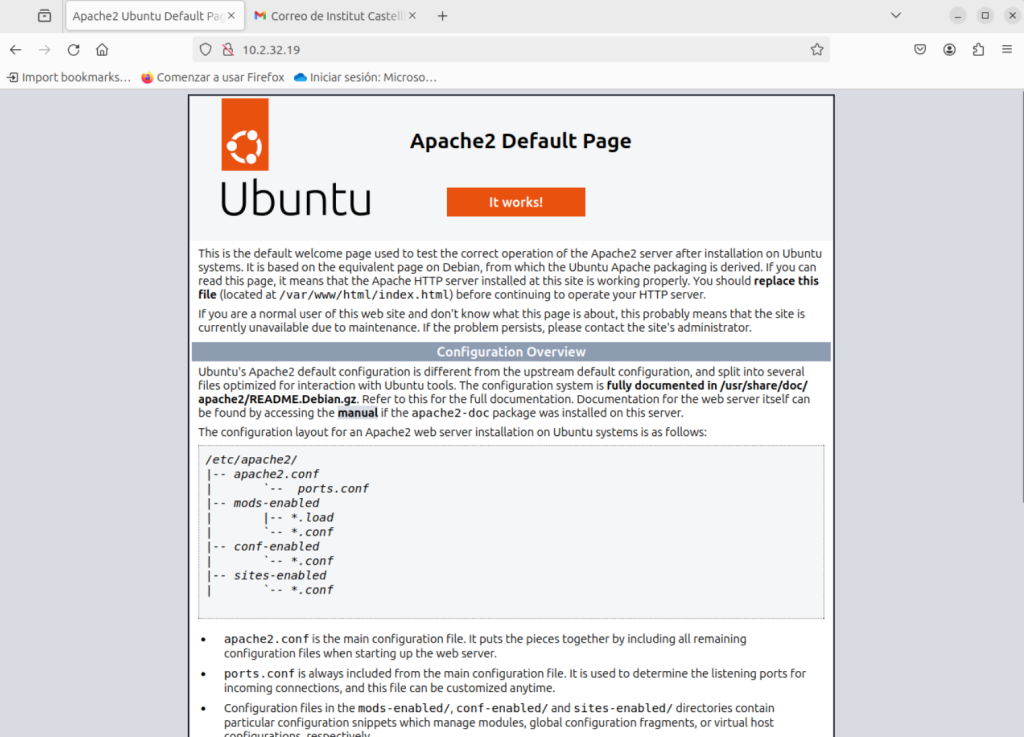Click mods-enabled in the config layout

277,503
